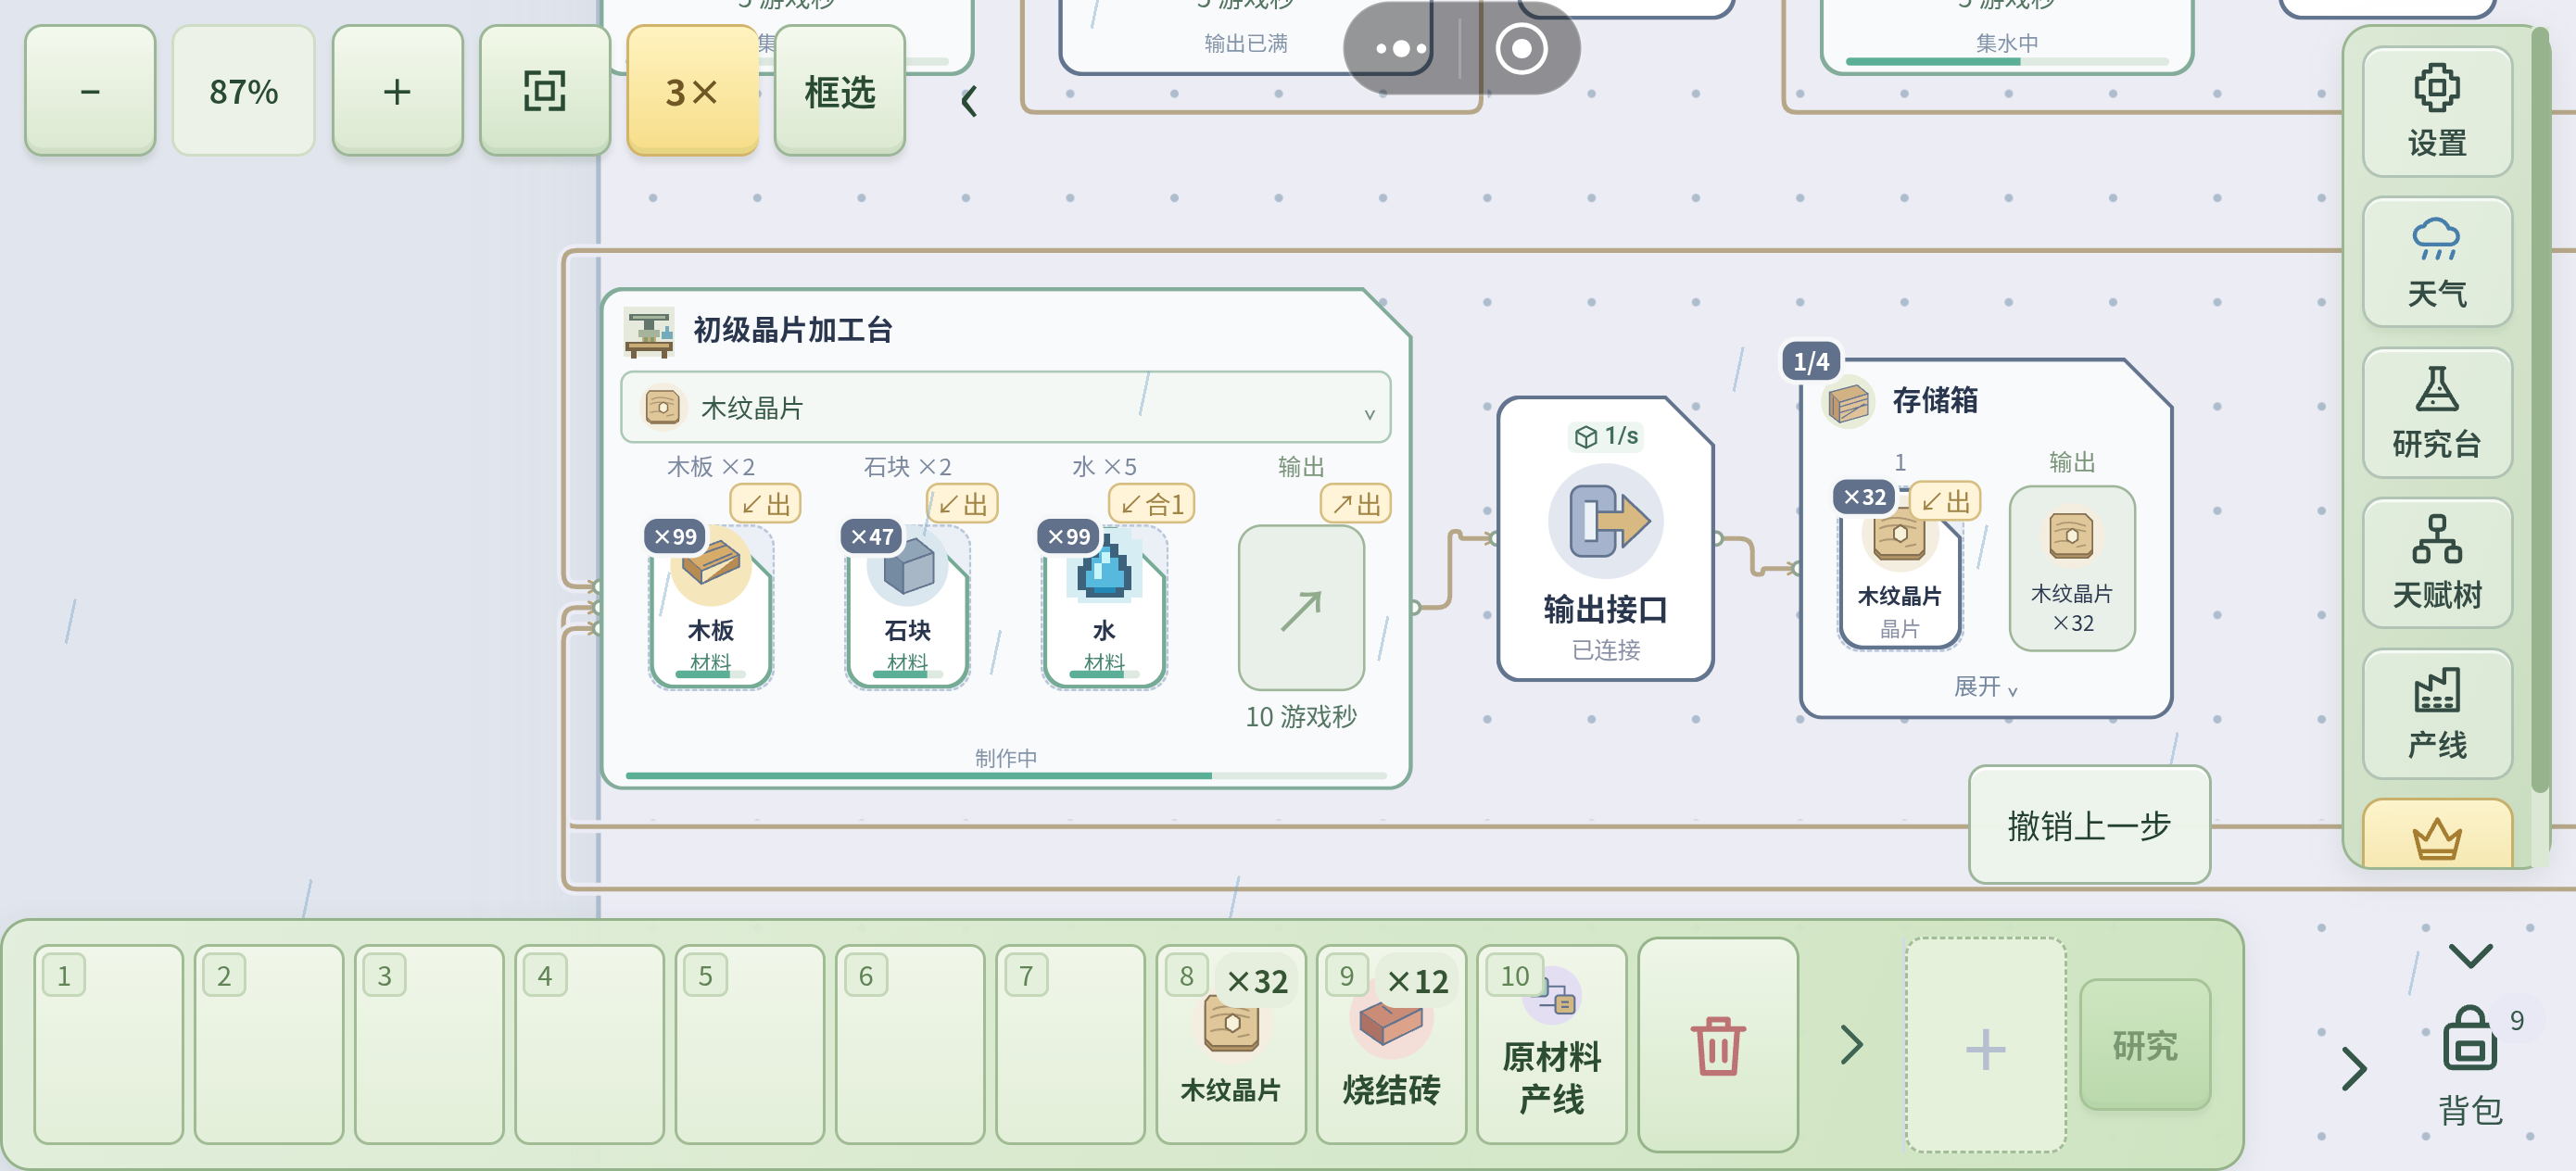Open 研究台 research station

(x=2436, y=413)
